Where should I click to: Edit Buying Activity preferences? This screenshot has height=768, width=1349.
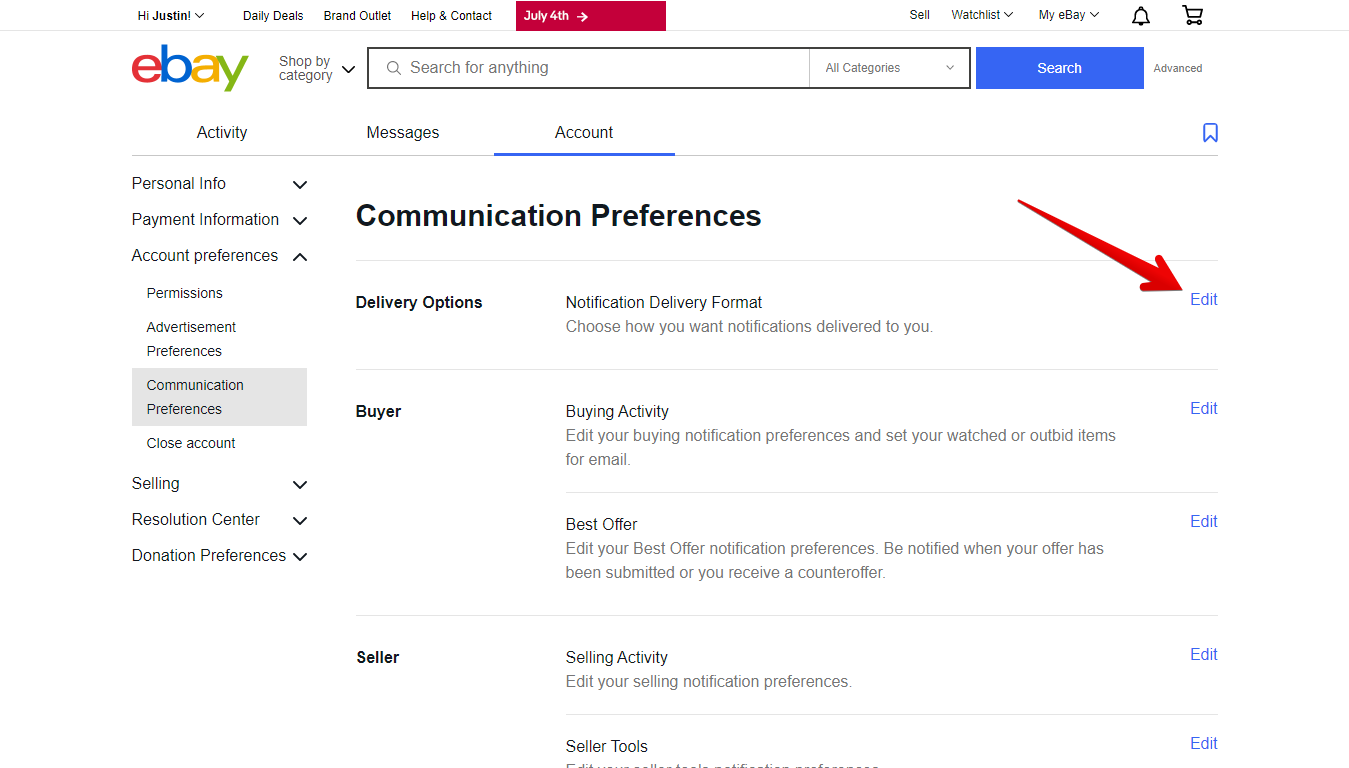tap(1204, 409)
